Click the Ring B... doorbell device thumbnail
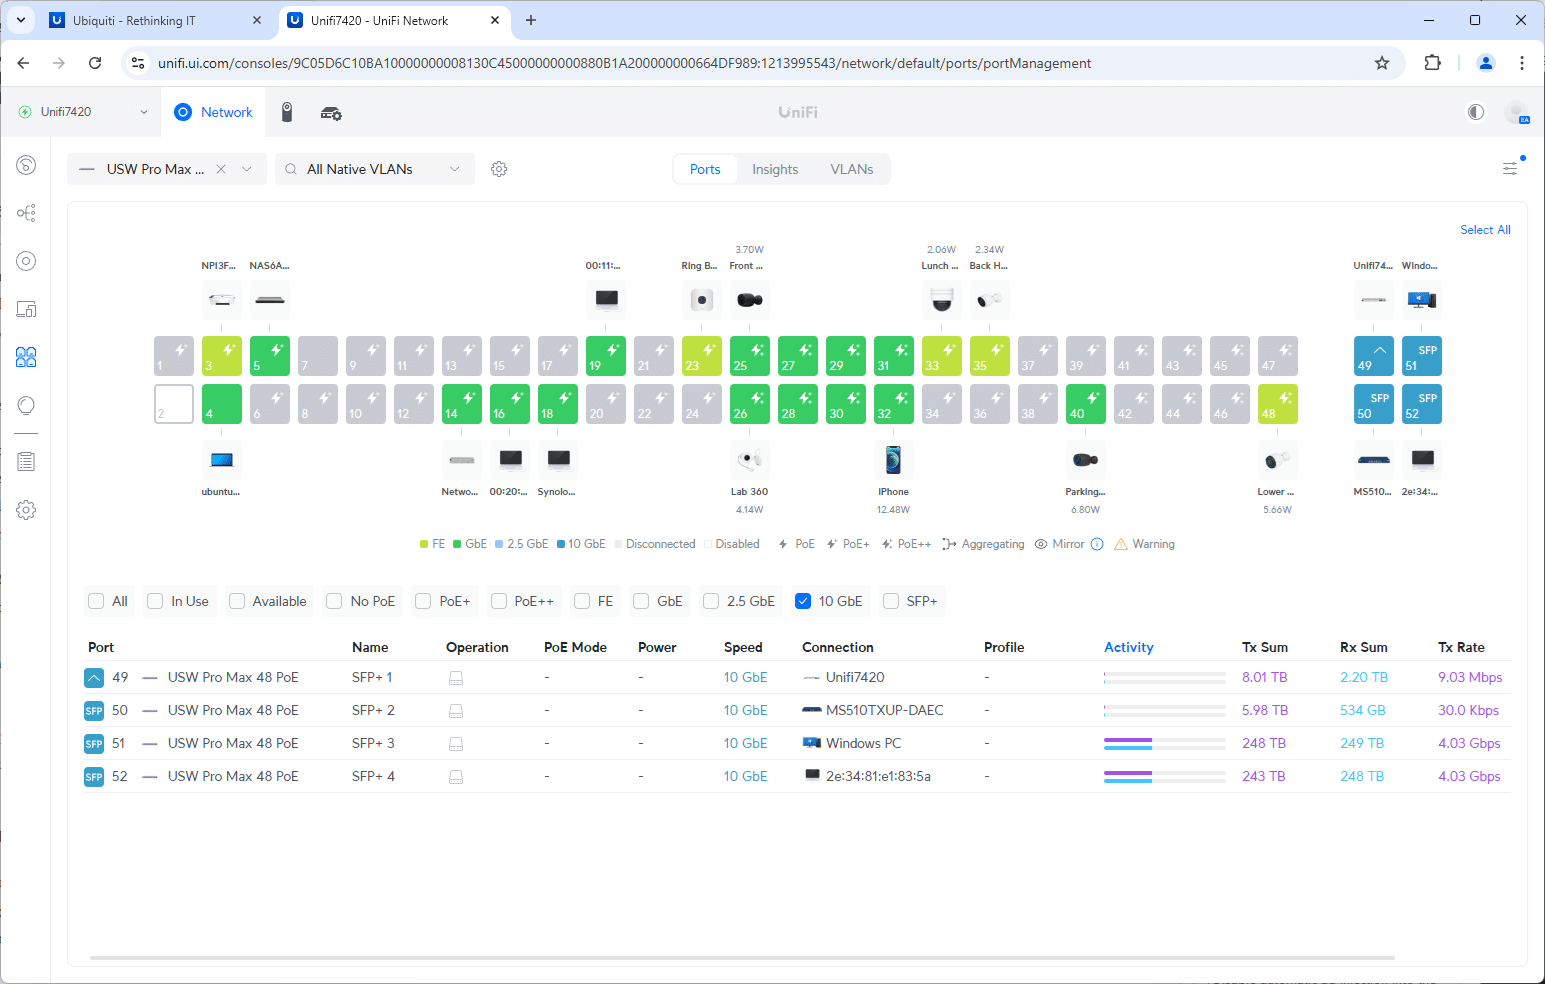 click(702, 300)
